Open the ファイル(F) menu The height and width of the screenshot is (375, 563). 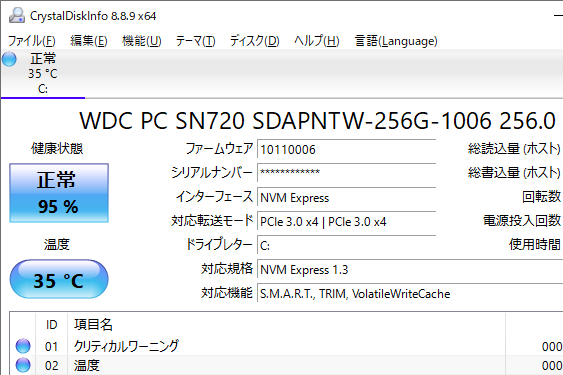32,41
